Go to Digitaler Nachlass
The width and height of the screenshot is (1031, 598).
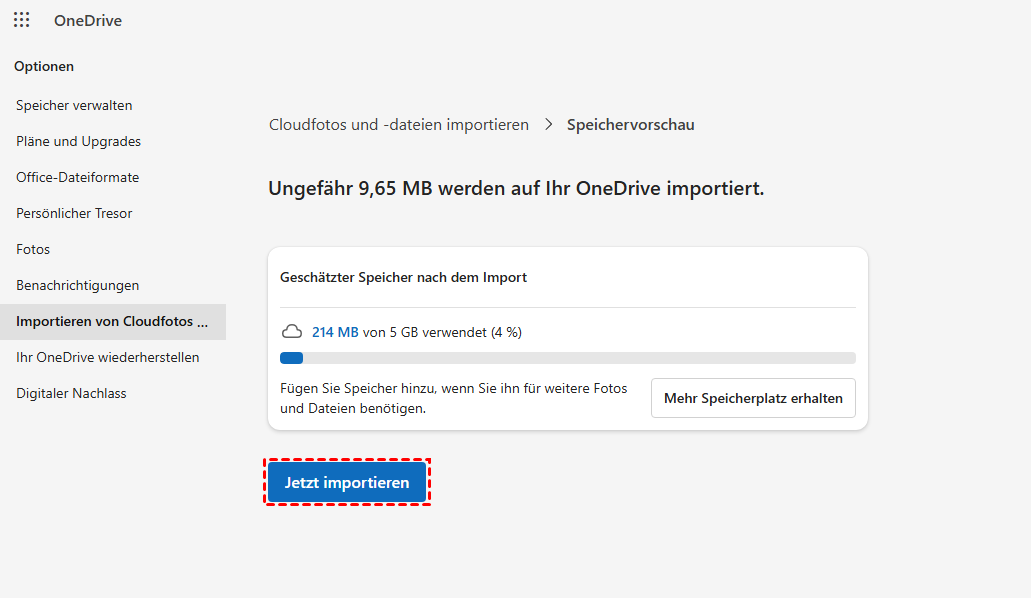pyautogui.click(x=71, y=393)
